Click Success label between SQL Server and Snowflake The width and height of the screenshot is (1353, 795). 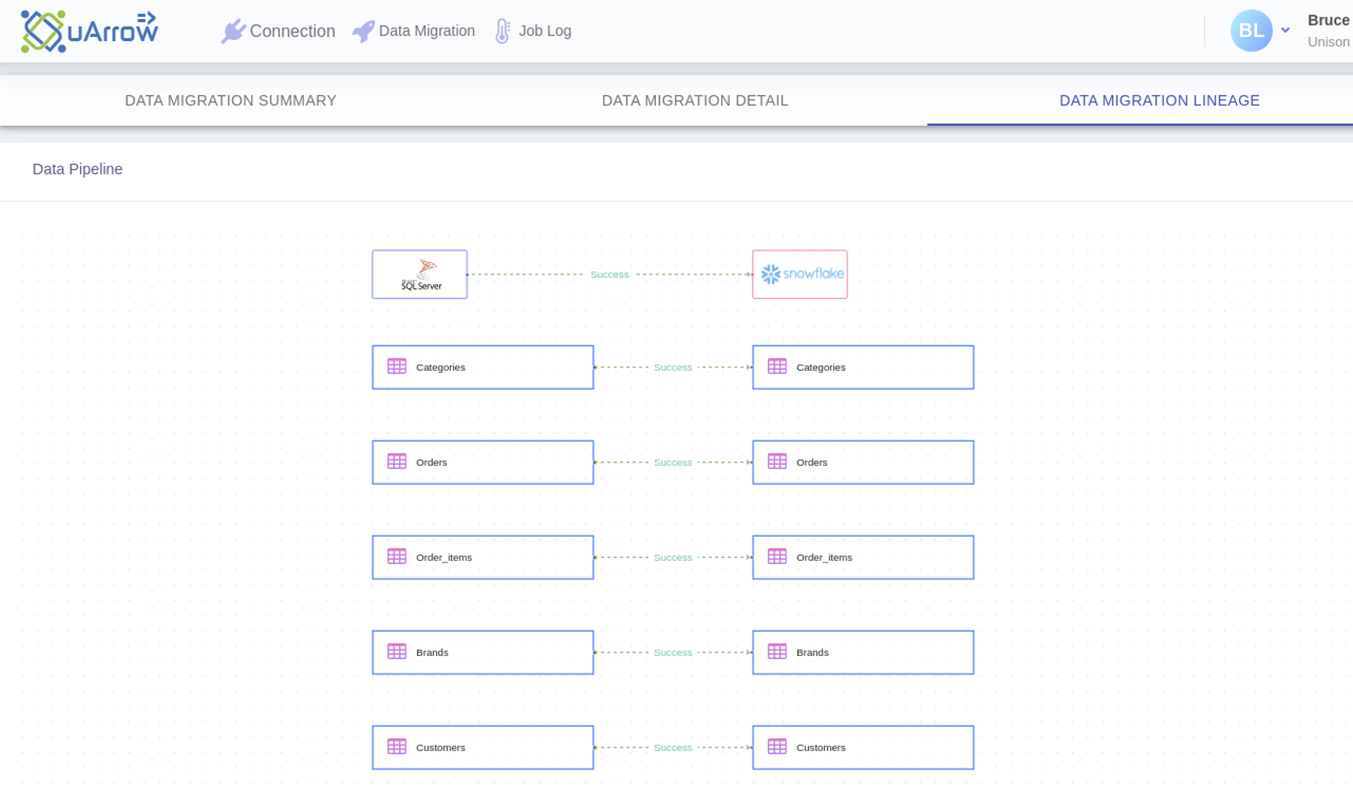click(x=609, y=274)
